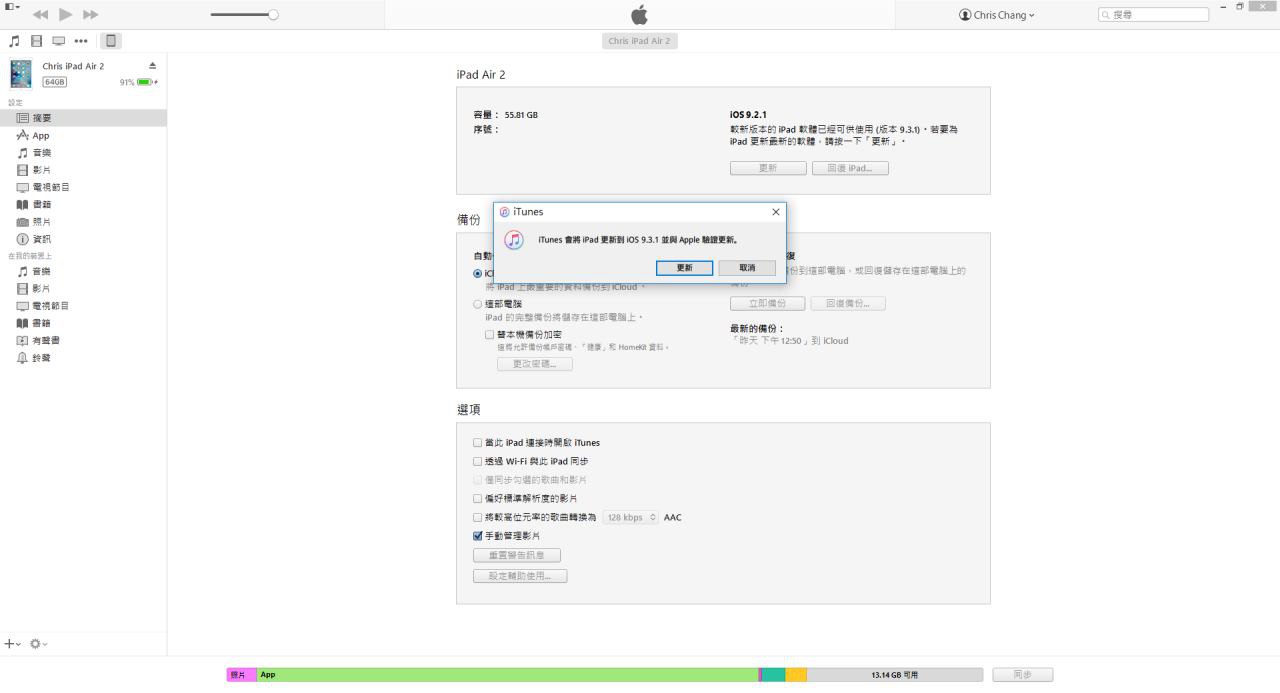Uncheck 手動管理影片
Screen dimensions: 1280x693
tap(477, 536)
